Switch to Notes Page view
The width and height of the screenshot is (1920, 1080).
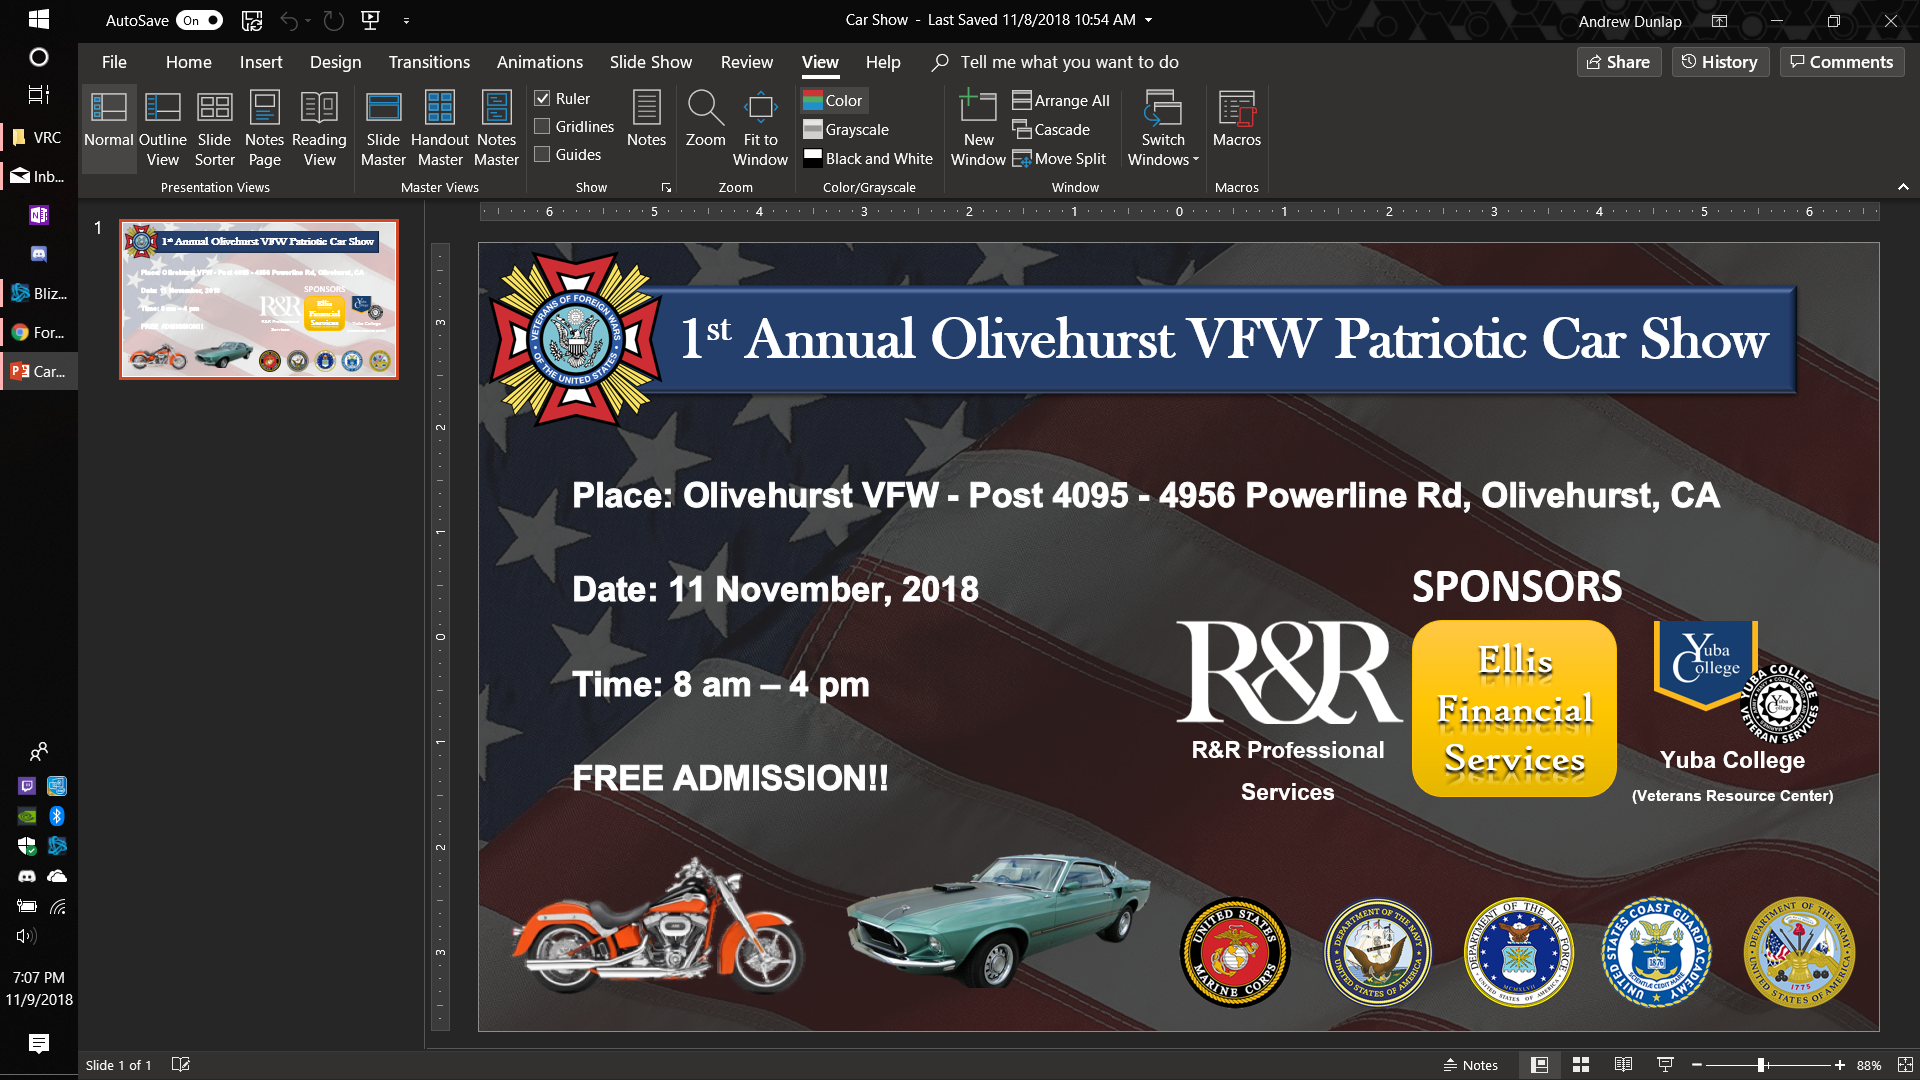[x=264, y=130]
